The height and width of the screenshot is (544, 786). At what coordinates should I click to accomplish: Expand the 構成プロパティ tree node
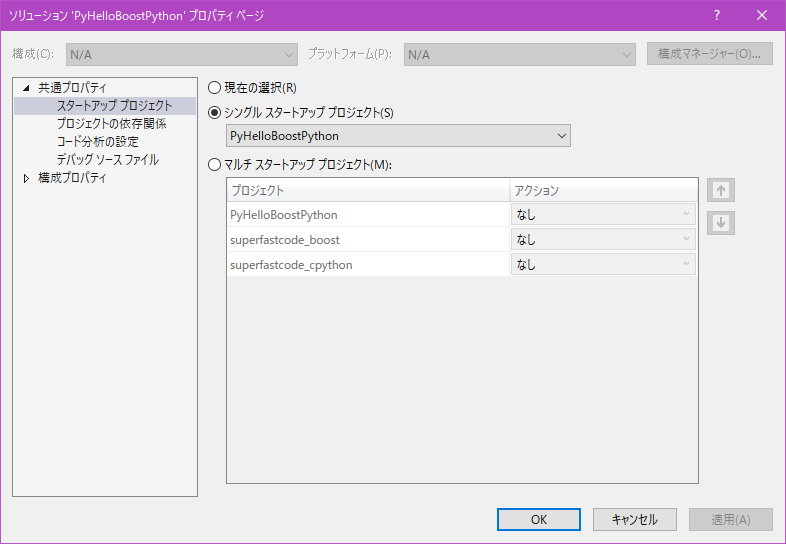pos(27,179)
